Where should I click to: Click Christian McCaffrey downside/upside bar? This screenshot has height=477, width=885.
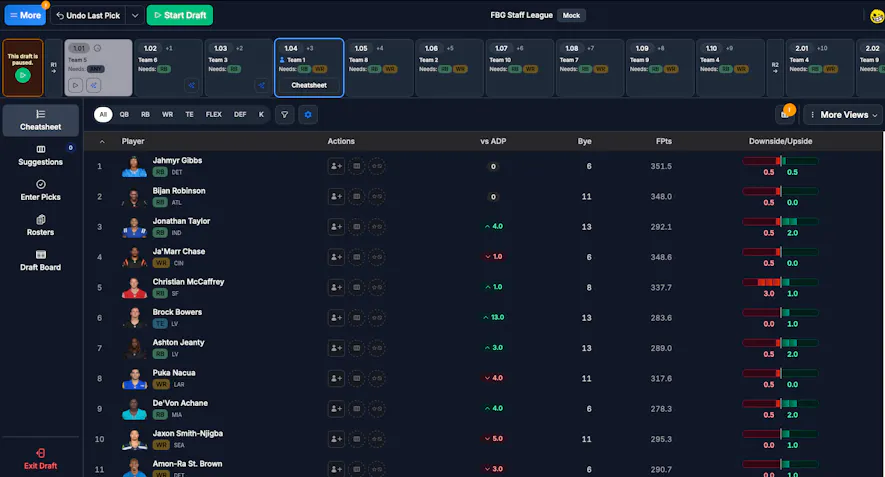tap(780, 282)
